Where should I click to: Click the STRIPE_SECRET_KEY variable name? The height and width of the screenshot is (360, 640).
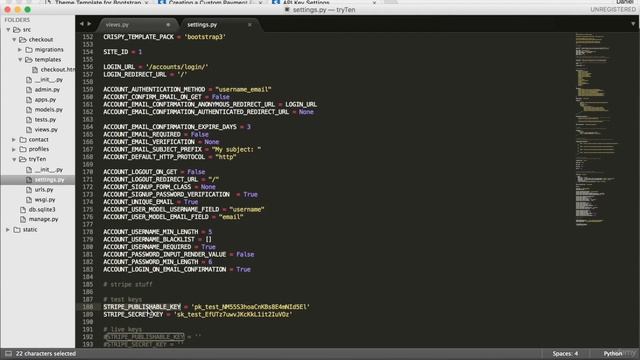tap(133, 315)
